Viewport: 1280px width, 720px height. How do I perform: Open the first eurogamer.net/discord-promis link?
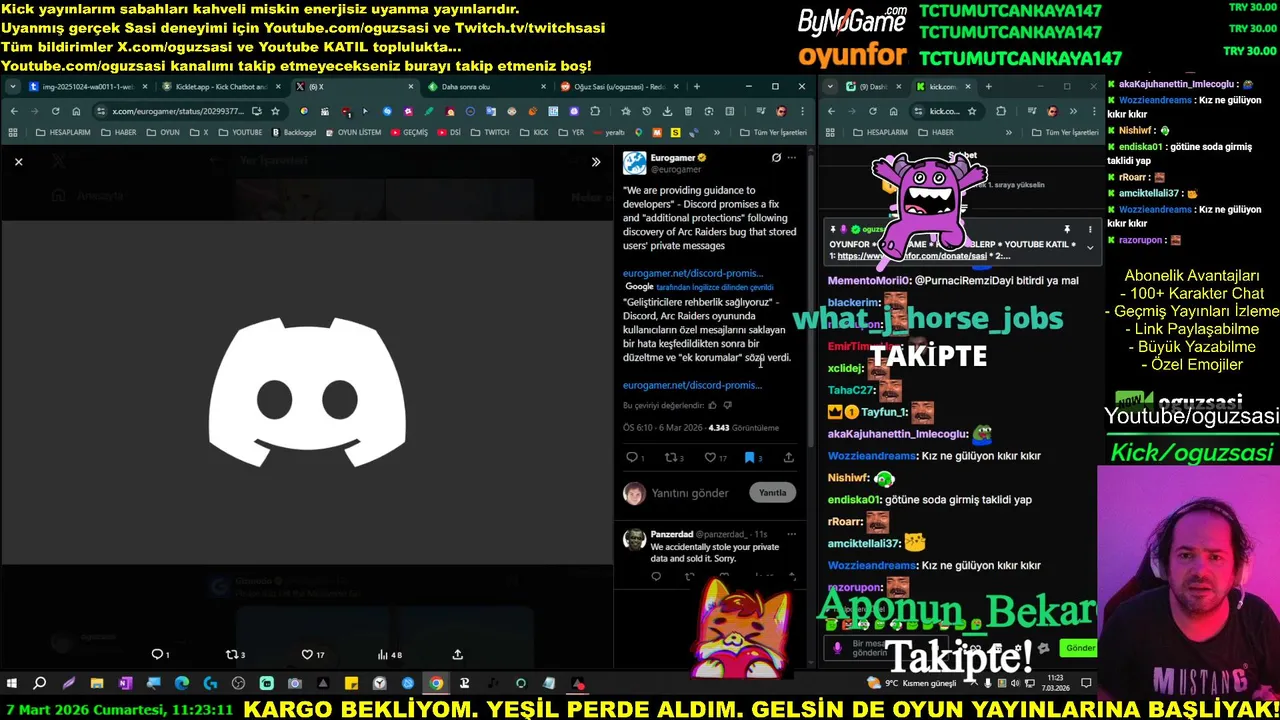692,273
